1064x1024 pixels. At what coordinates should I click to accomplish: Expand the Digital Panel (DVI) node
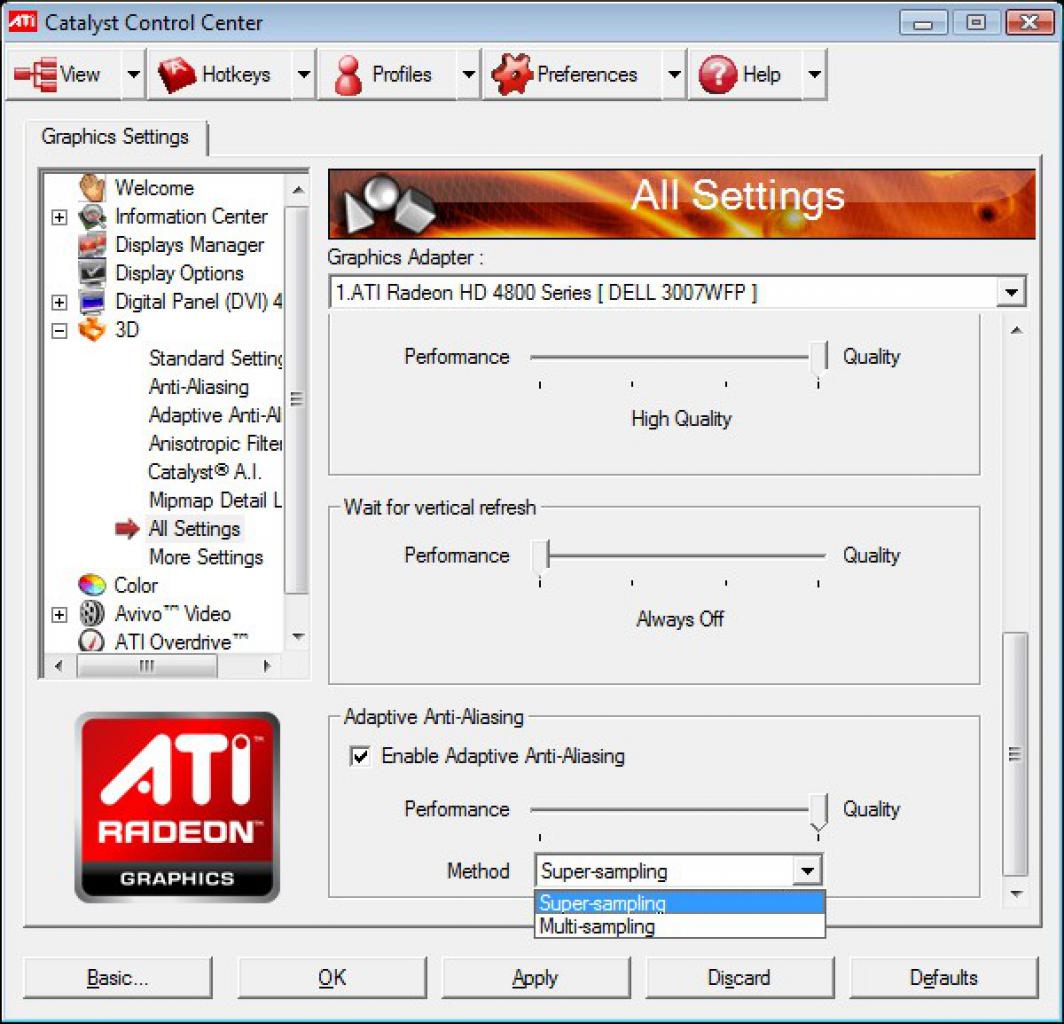pos(59,302)
